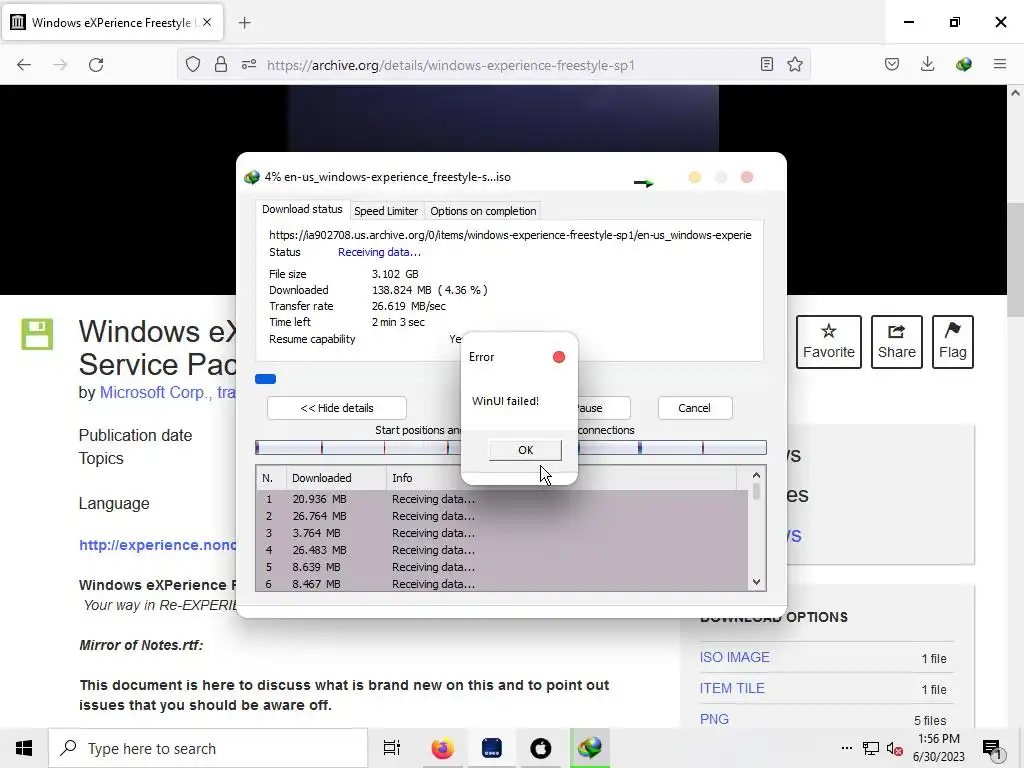Click the apple icon on taskbar
1024x768 pixels.
click(540, 748)
